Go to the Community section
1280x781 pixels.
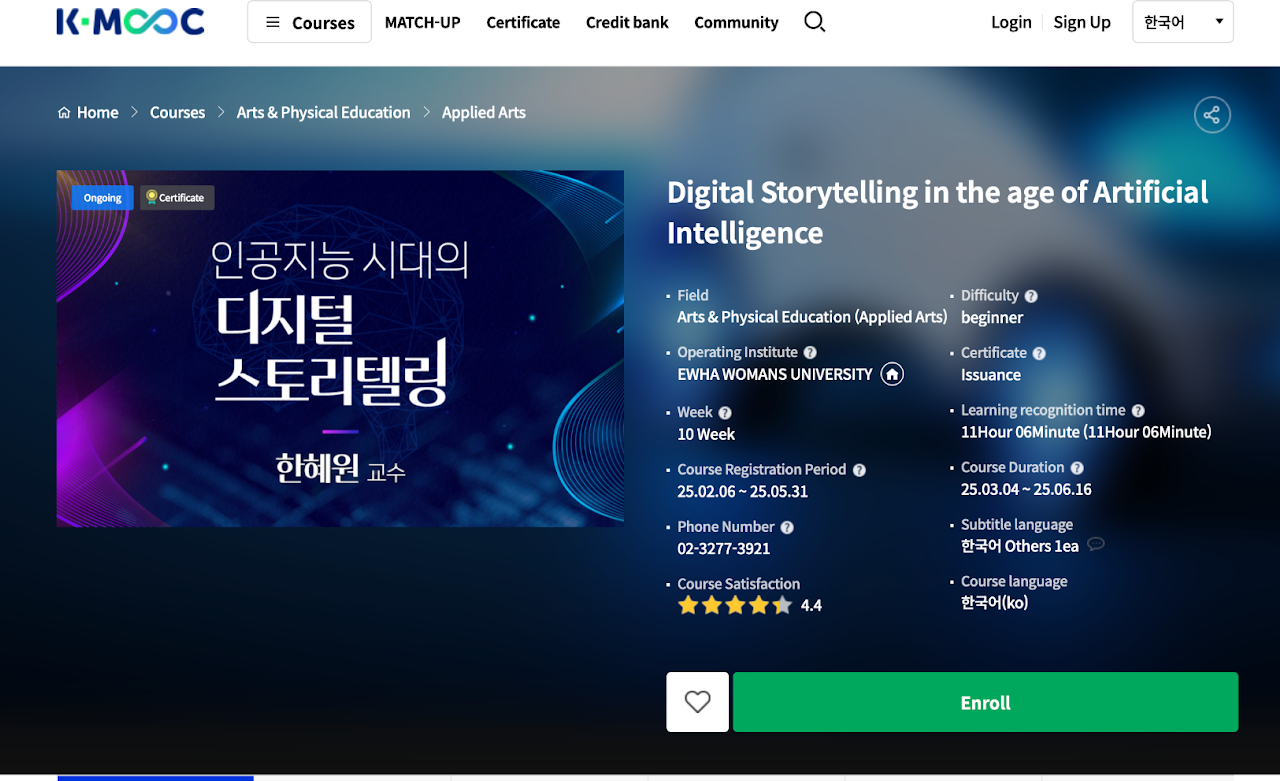[736, 22]
